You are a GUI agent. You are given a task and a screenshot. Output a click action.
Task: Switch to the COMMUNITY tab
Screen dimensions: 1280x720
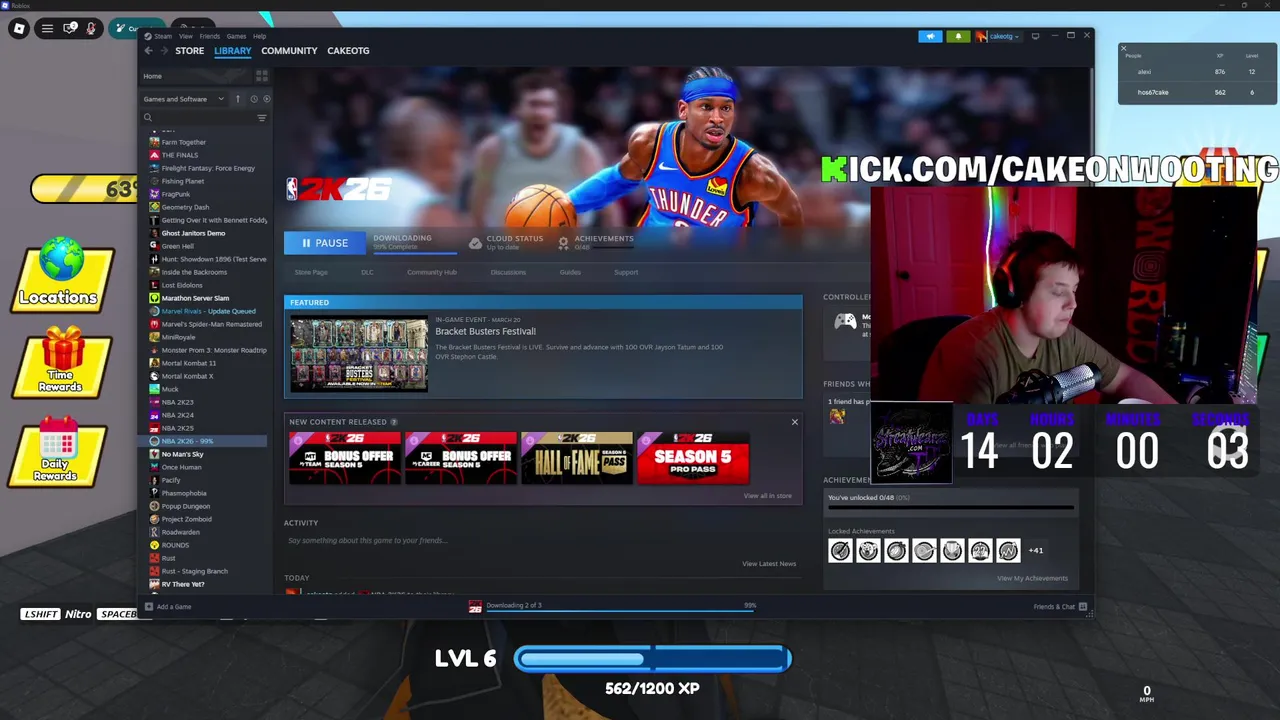click(x=289, y=50)
